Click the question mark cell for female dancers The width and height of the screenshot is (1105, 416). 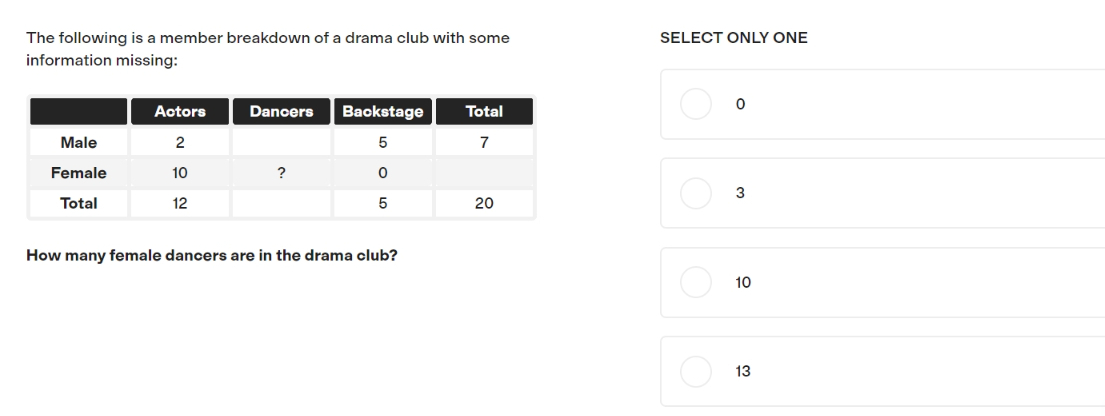pyautogui.click(x=281, y=173)
